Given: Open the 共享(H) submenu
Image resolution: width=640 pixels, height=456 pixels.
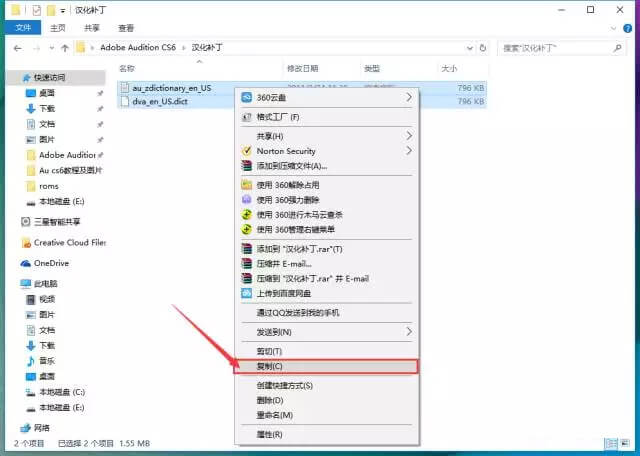Looking at the screenshot, I should point(327,136).
